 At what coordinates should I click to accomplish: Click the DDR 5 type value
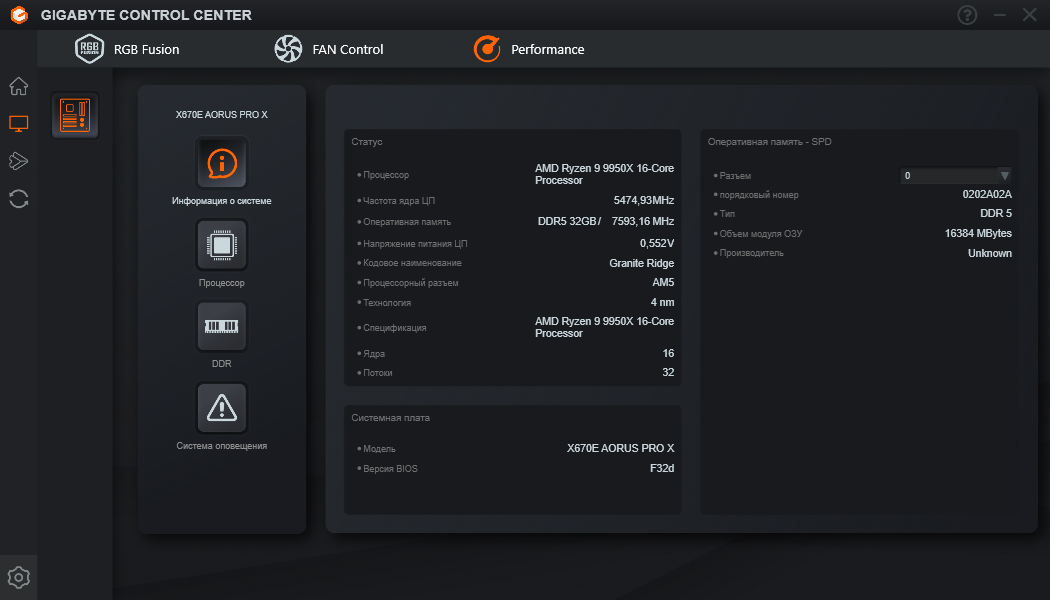pos(996,213)
